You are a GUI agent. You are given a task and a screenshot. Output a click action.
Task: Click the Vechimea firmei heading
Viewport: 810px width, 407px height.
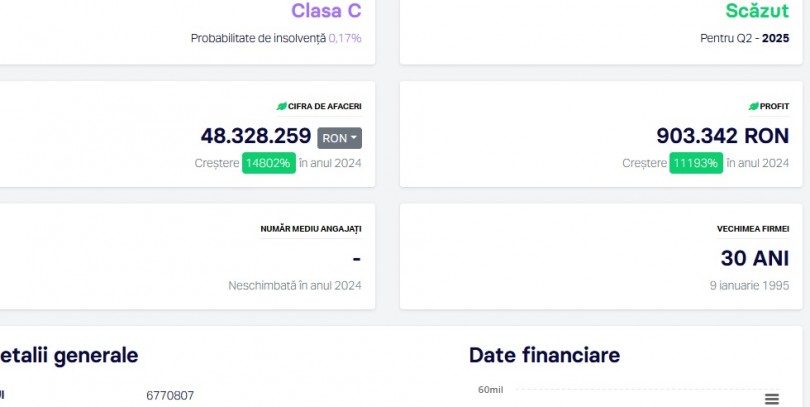pos(753,229)
